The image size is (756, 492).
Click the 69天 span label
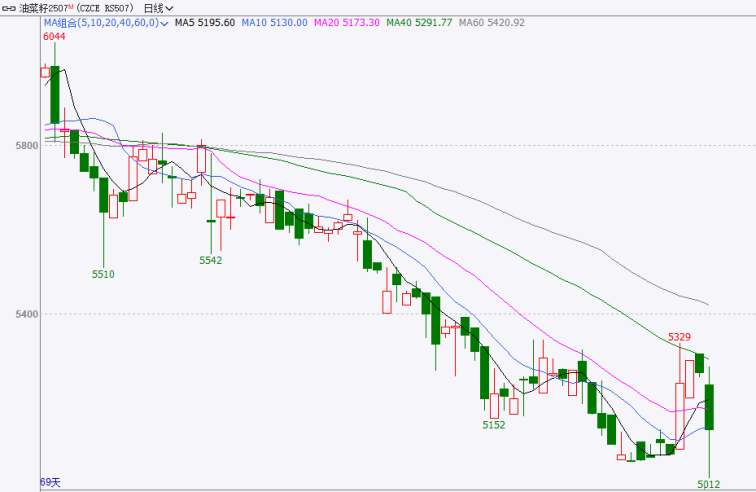(x=50, y=482)
